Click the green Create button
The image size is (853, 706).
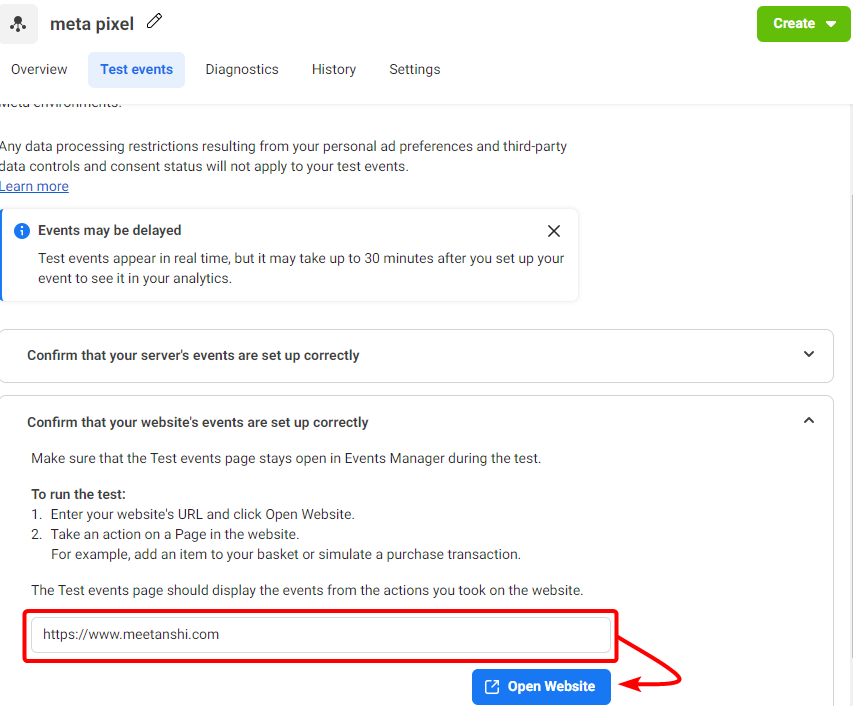[x=803, y=24]
